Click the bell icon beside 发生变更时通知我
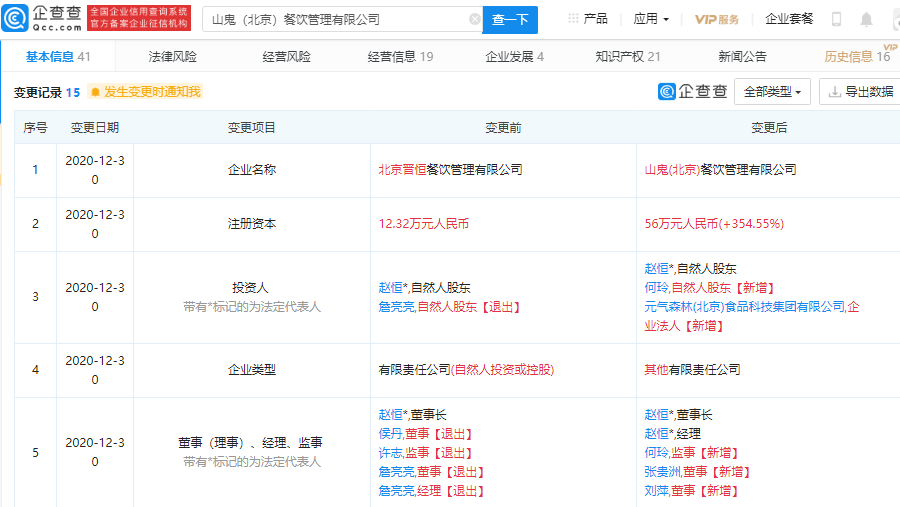 pyautogui.click(x=95, y=92)
